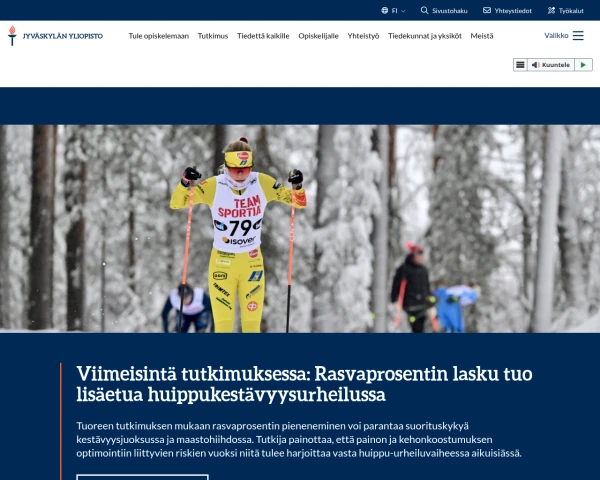600x480 pixels.
Task: Click the Tuoreen tutkimuksen mukaan summary text
Action: [x=299, y=439]
